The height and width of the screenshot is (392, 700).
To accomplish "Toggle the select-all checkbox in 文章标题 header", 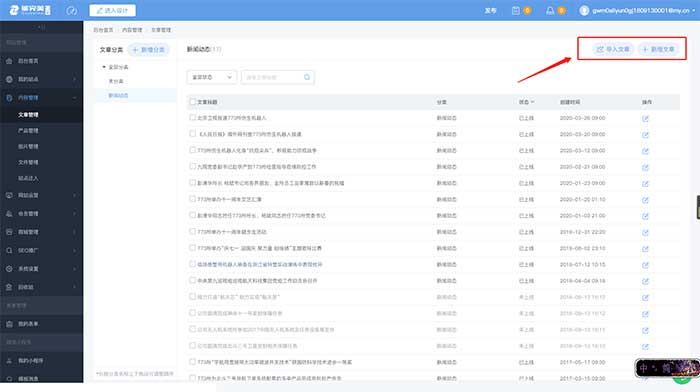I will click(192, 102).
